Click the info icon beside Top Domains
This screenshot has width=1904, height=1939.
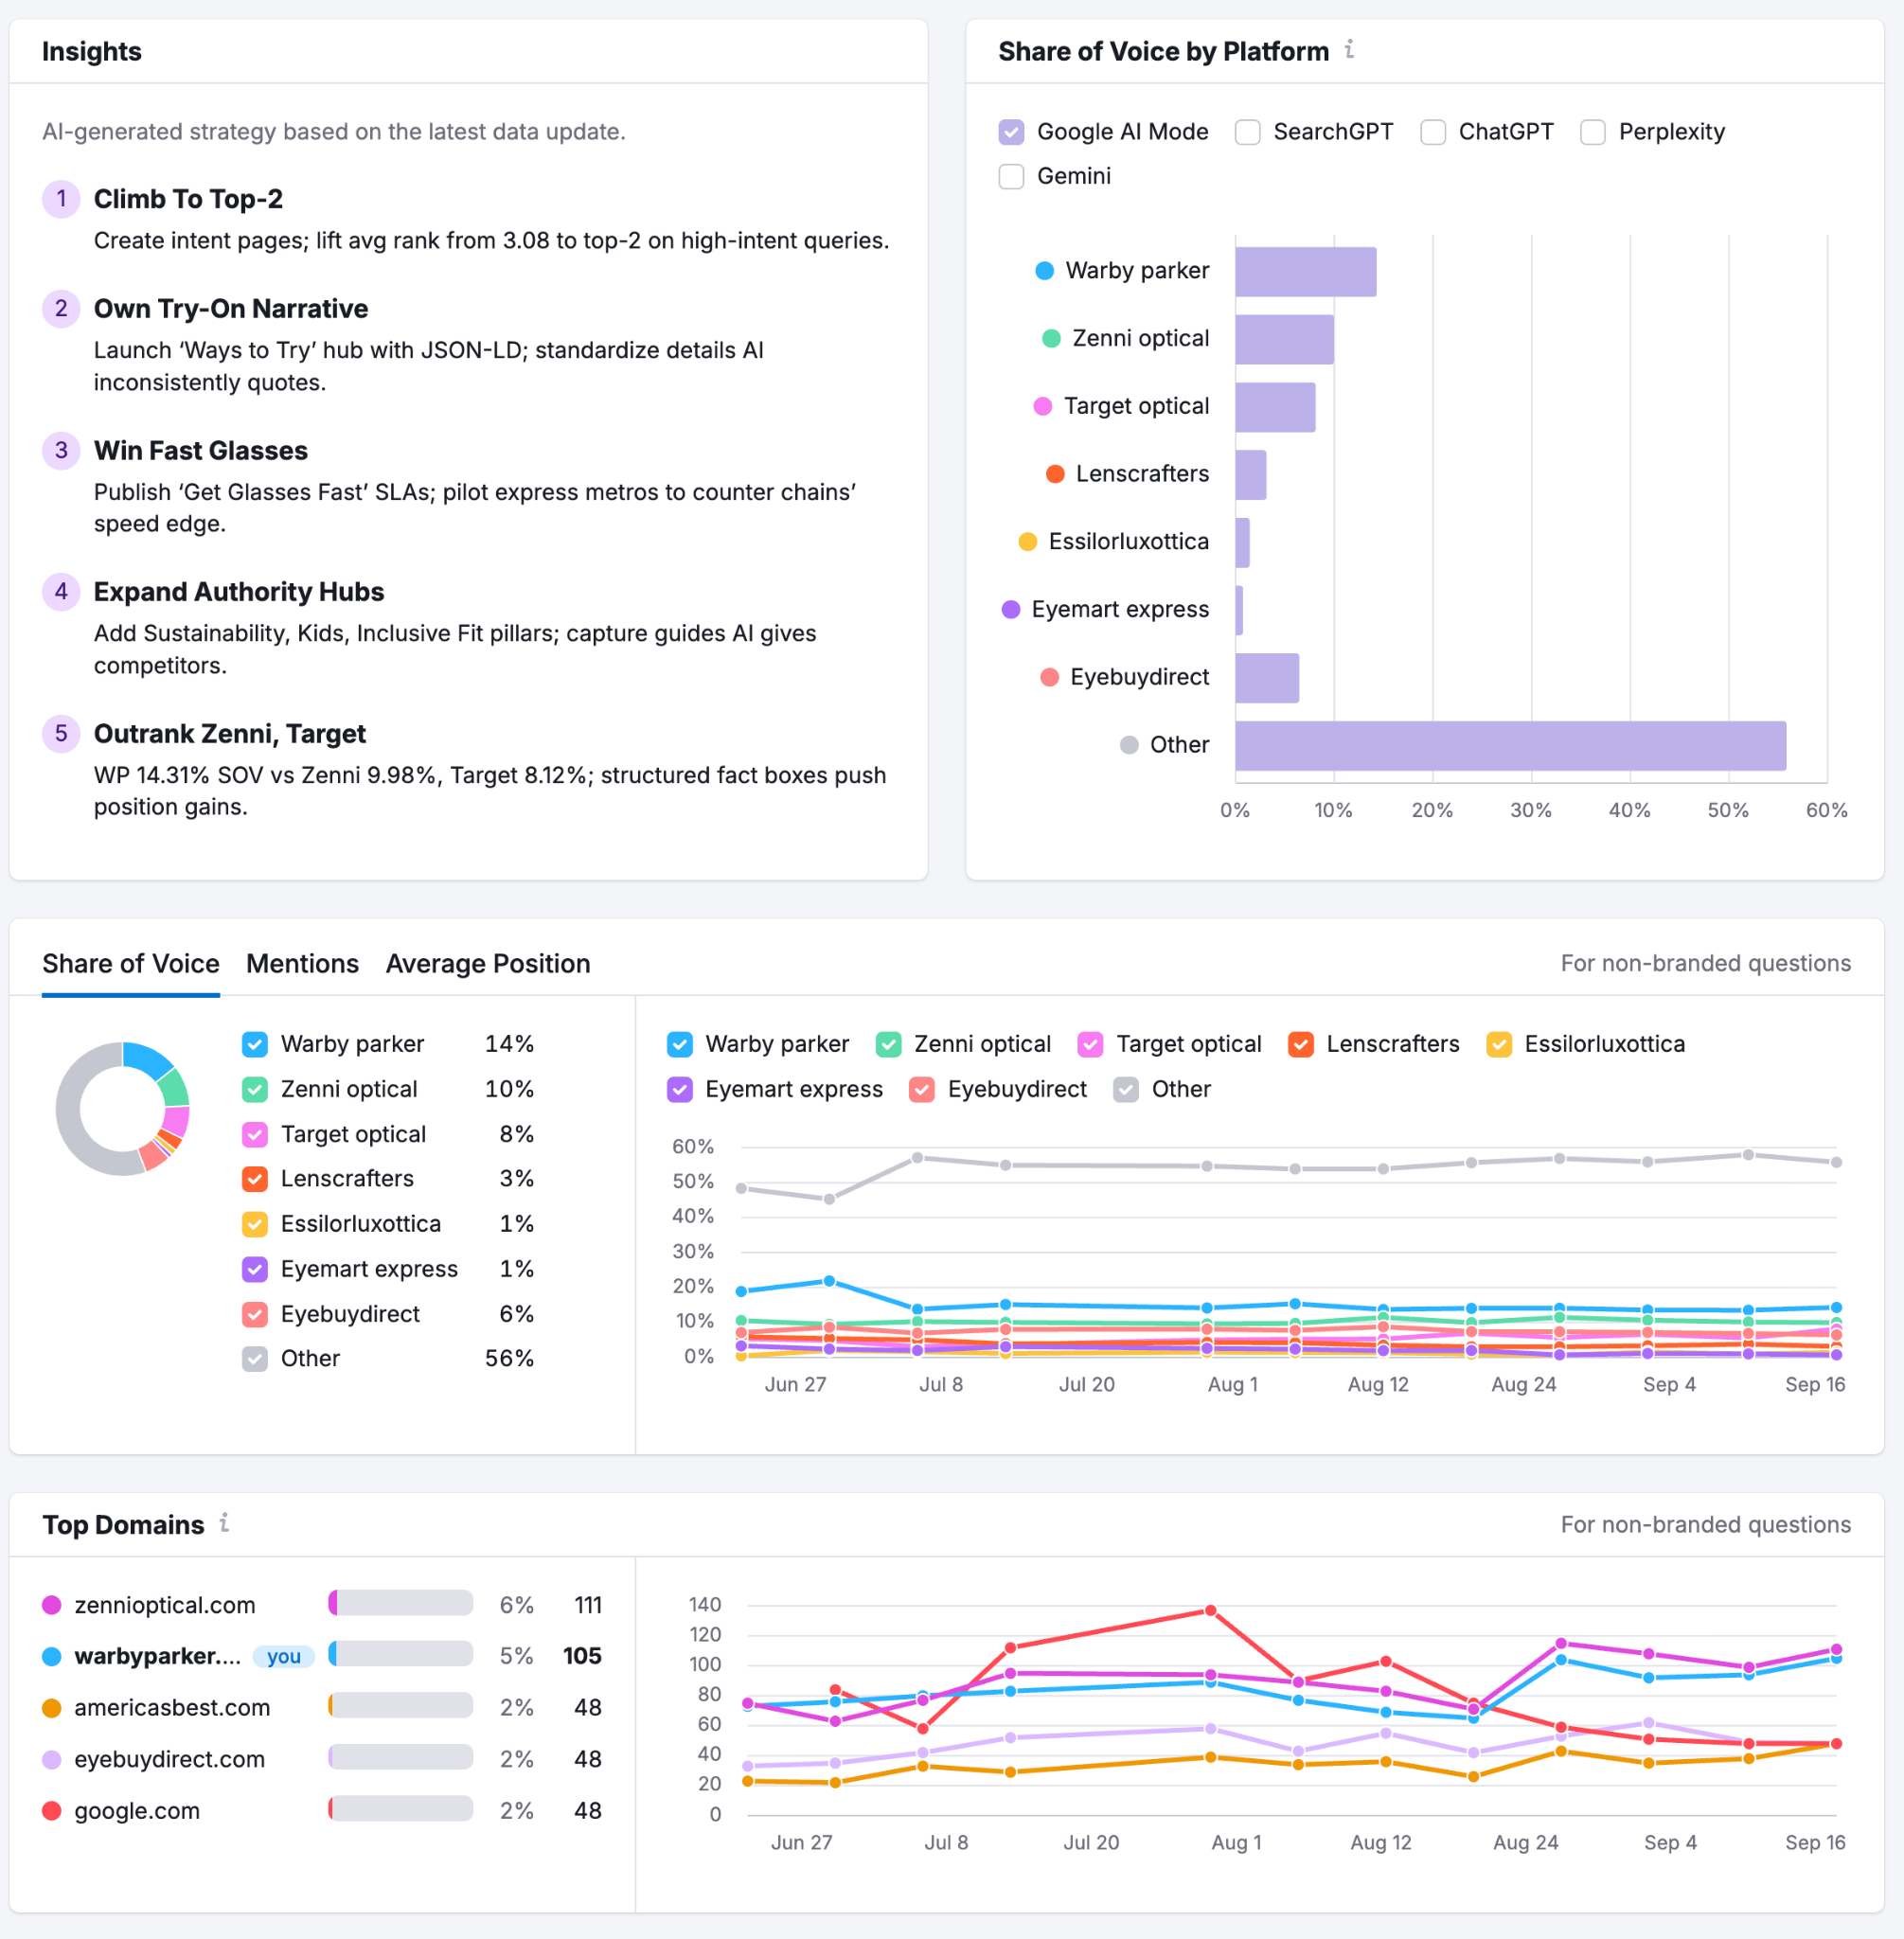(224, 1522)
